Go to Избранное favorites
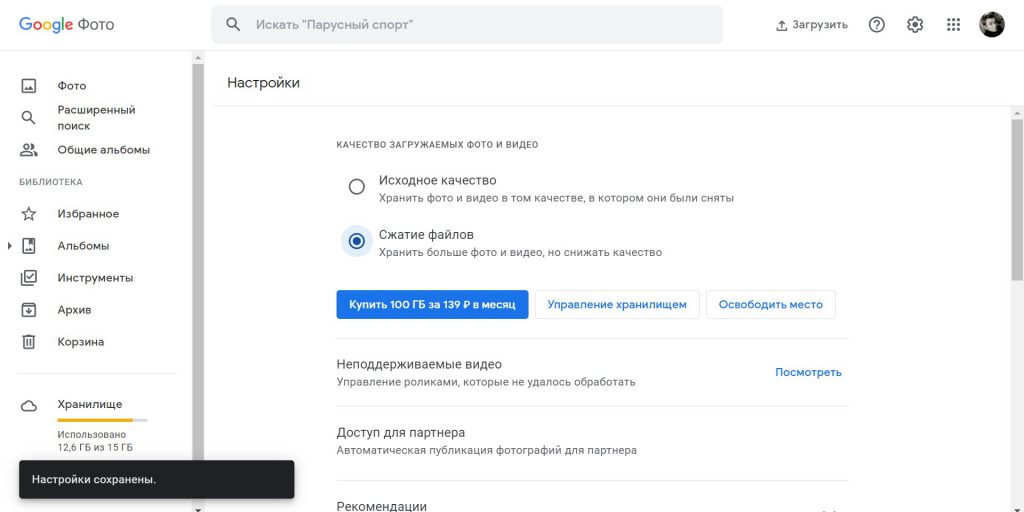This screenshot has width=1024, height=512. point(87,214)
